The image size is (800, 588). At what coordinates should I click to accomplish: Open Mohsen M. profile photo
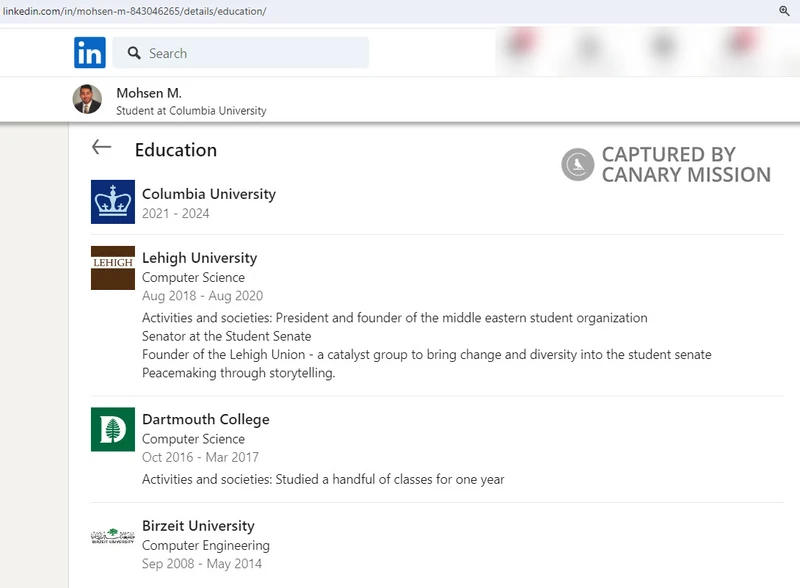coord(87,99)
